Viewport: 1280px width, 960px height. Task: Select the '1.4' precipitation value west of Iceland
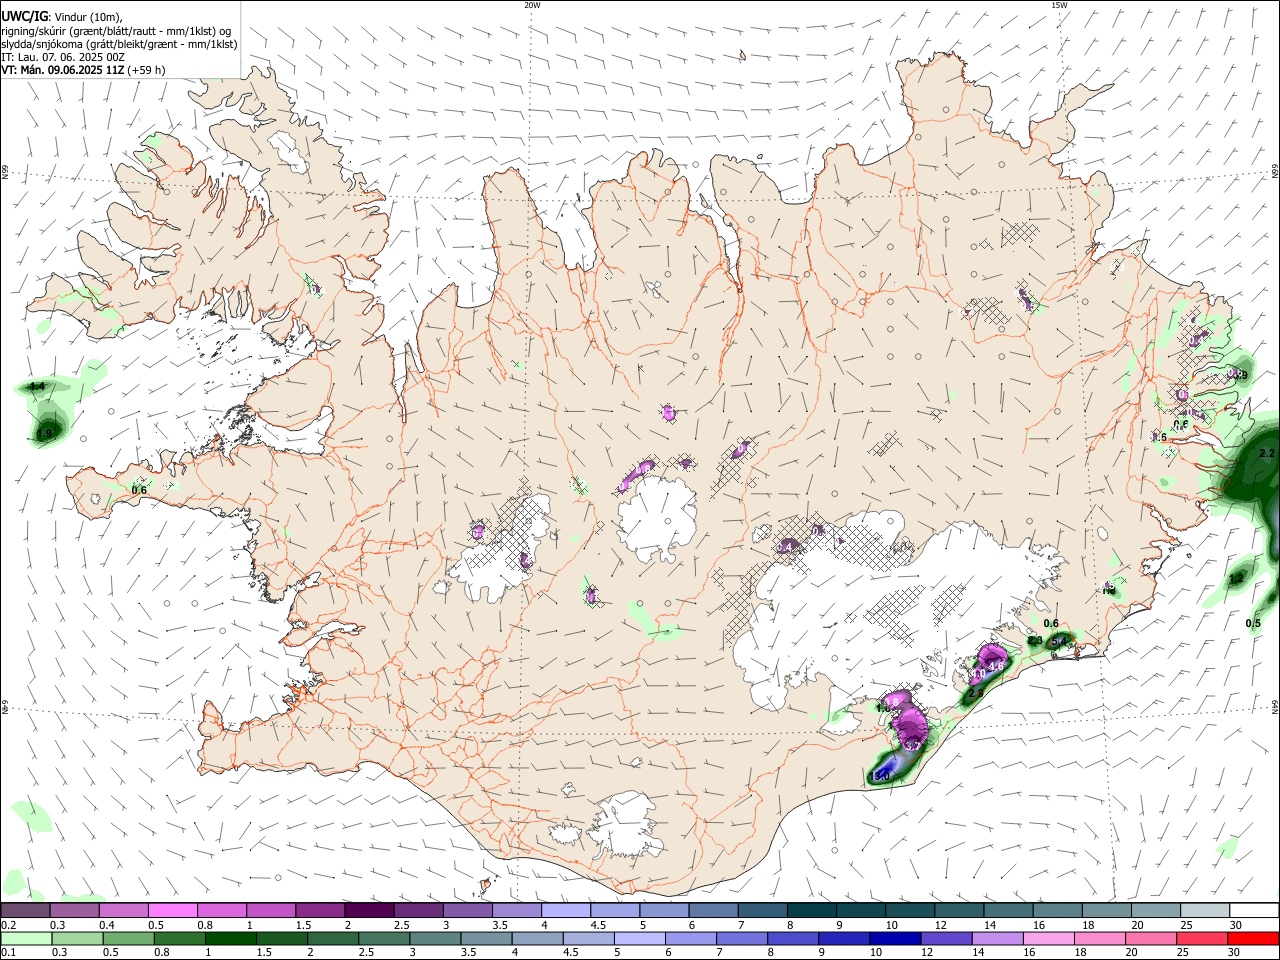[x=37, y=386]
